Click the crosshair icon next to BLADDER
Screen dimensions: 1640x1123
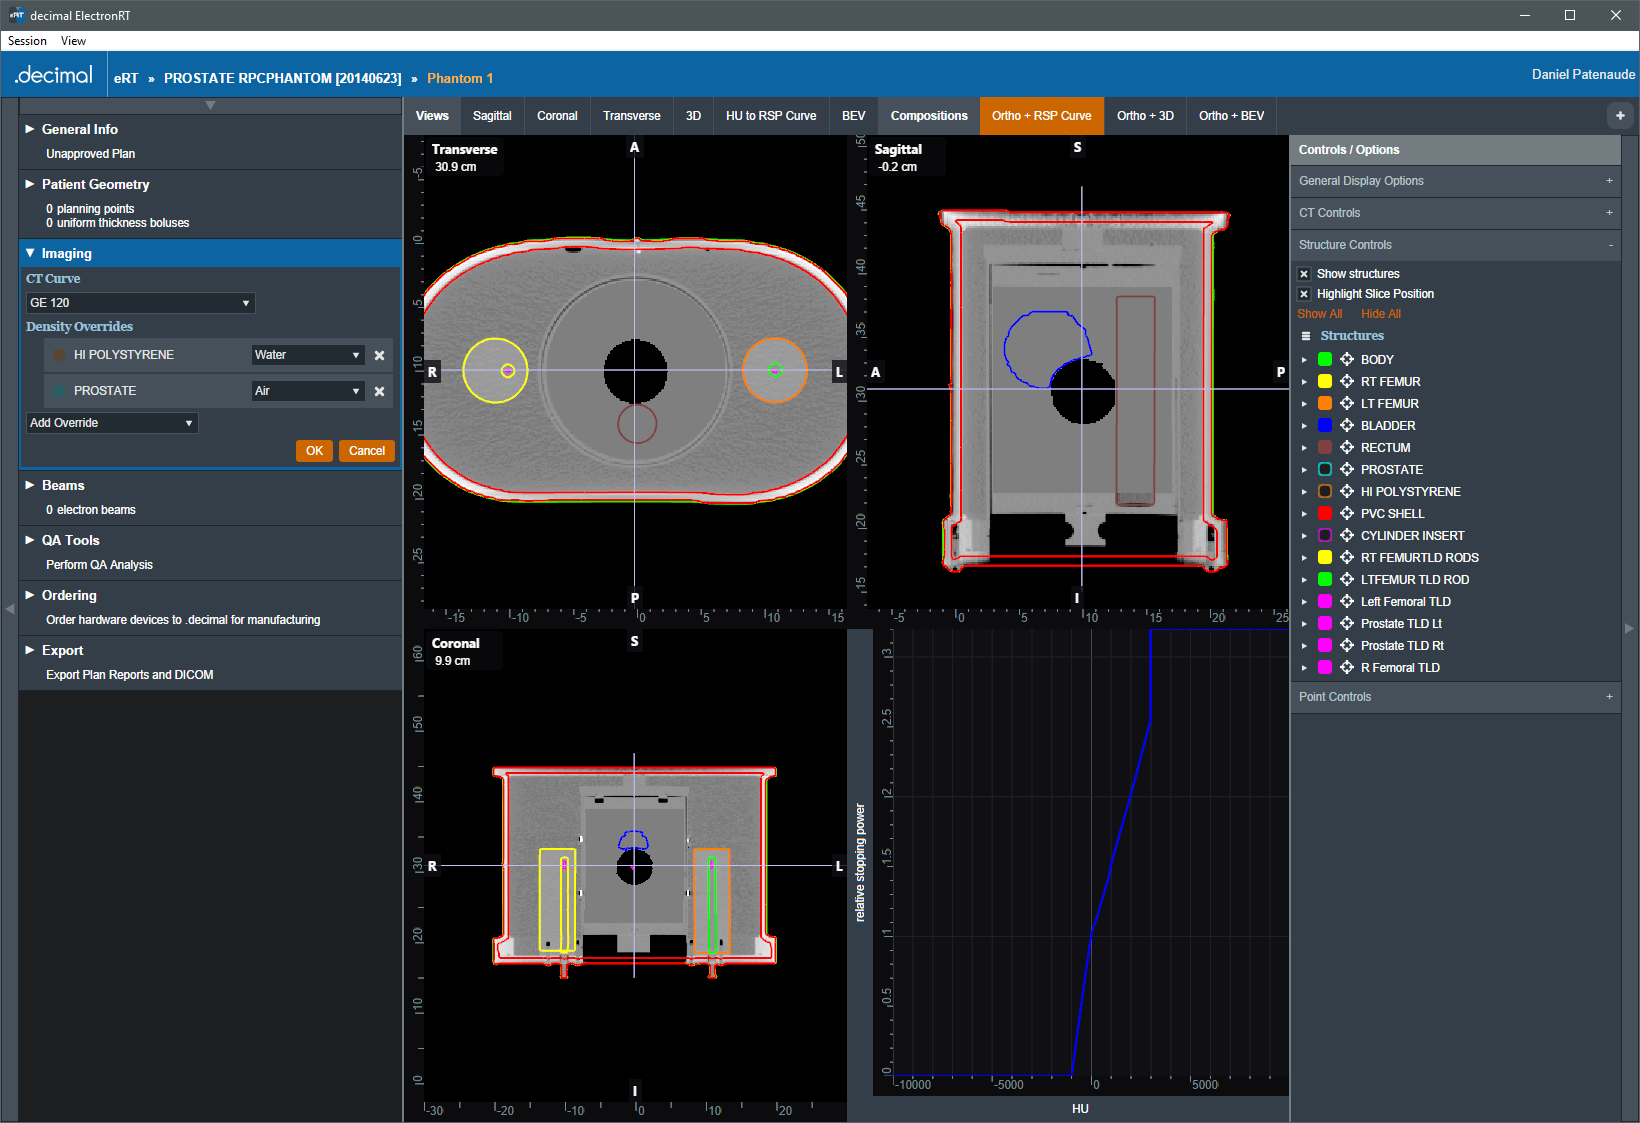tap(1347, 426)
